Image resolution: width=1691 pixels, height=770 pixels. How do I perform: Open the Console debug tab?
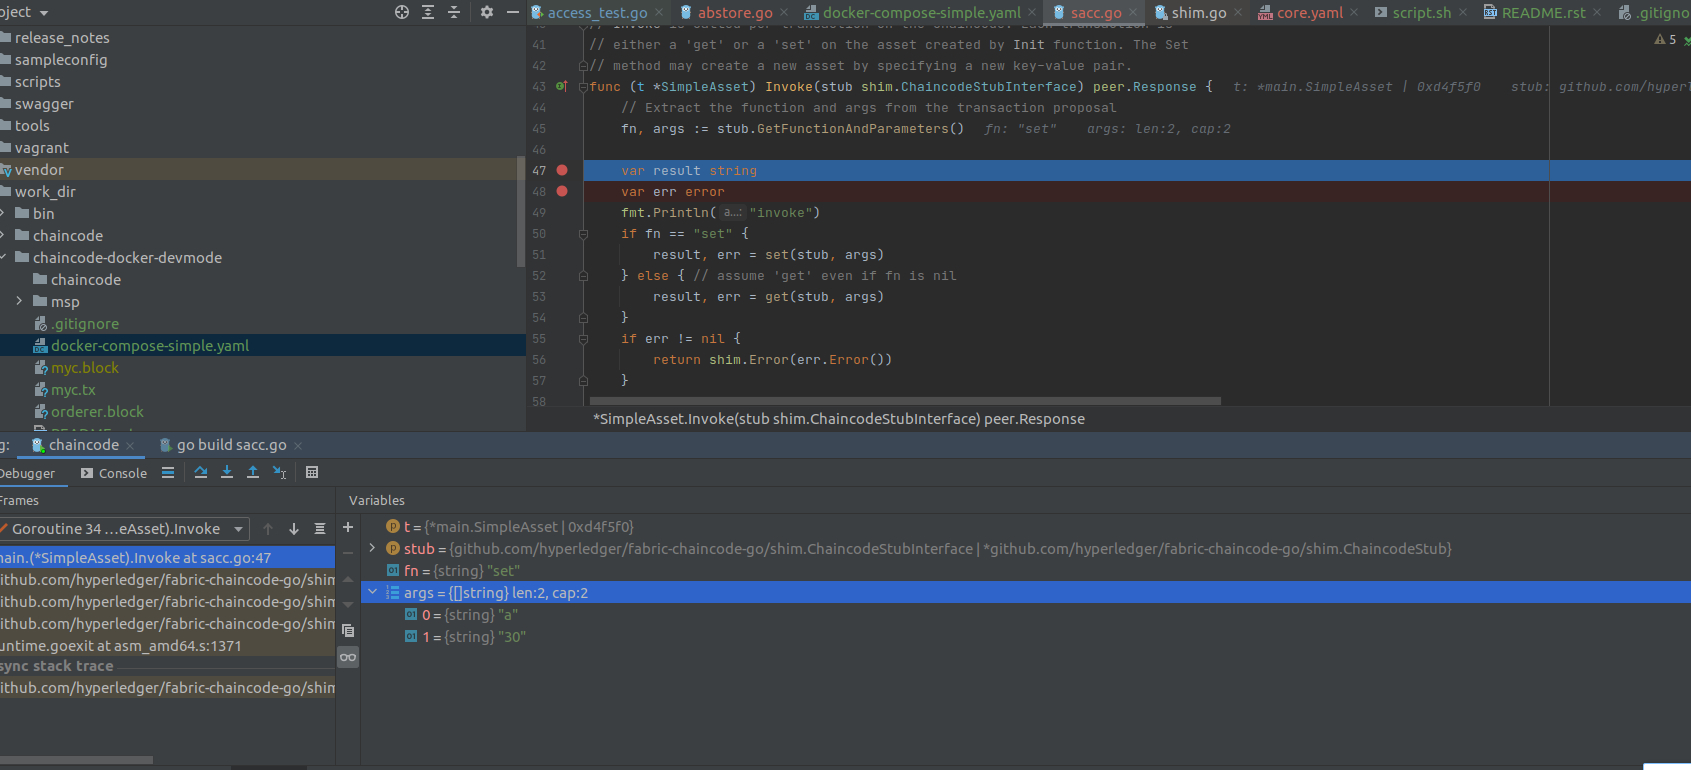pyautogui.click(x=114, y=473)
